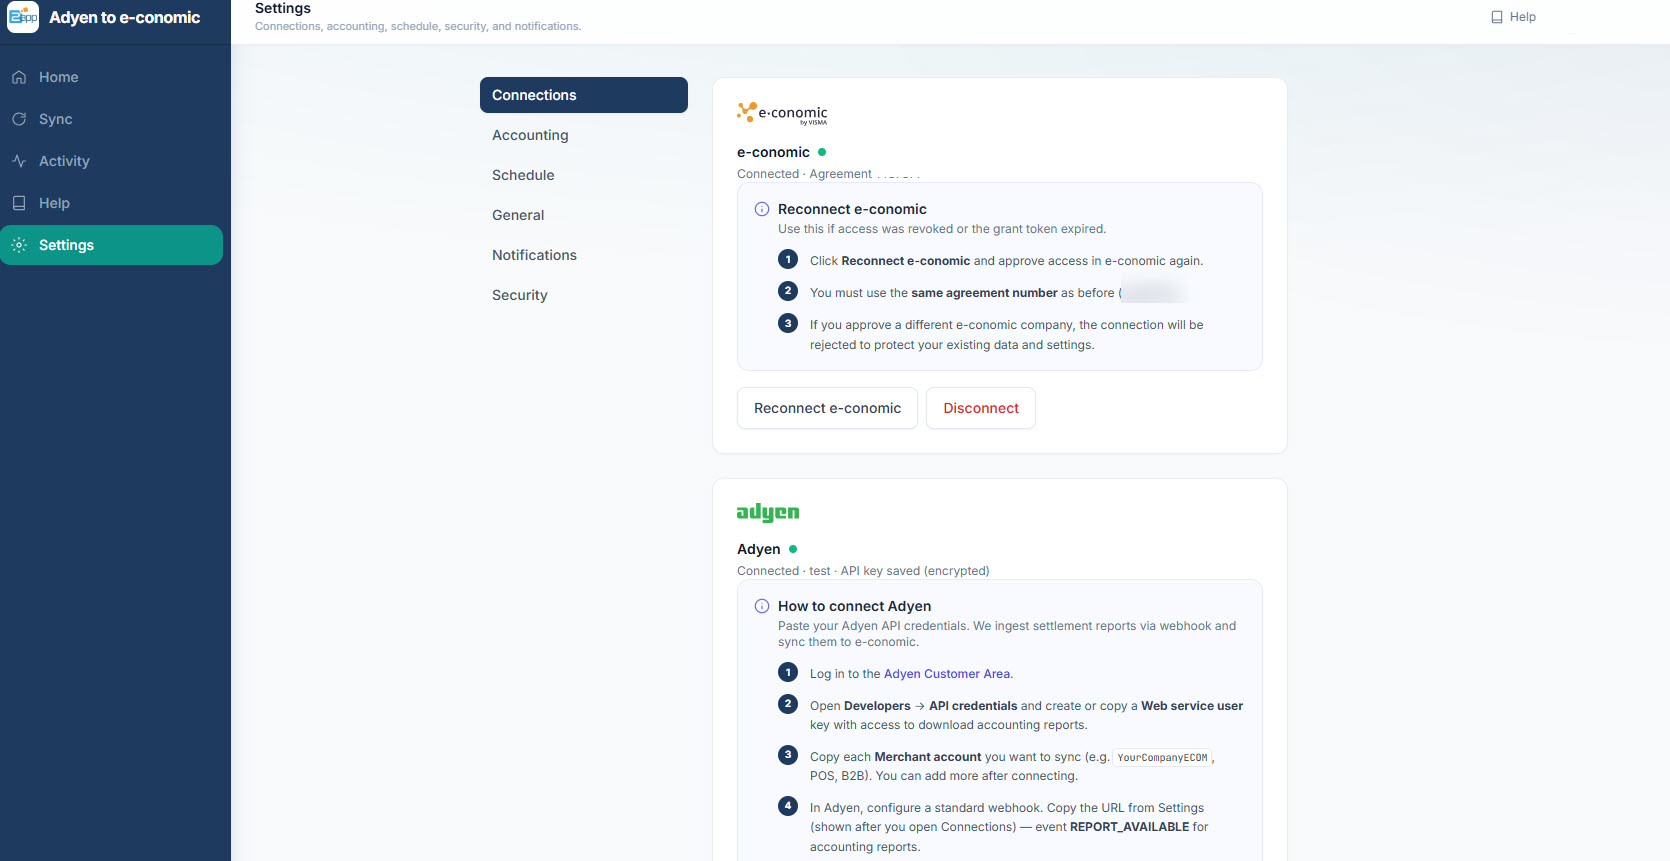Click the How to connect Adyen heading
1670x861 pixels.
(855, 606)
